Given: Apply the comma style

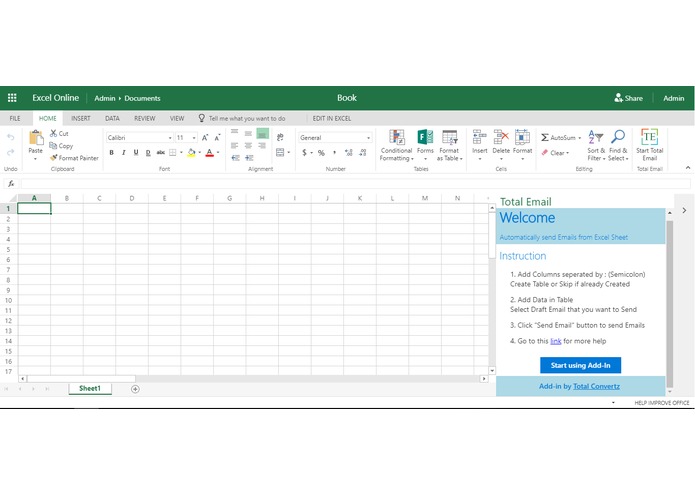Looking at the screenshot, I should pyautogui.click(x=335, y=152).
